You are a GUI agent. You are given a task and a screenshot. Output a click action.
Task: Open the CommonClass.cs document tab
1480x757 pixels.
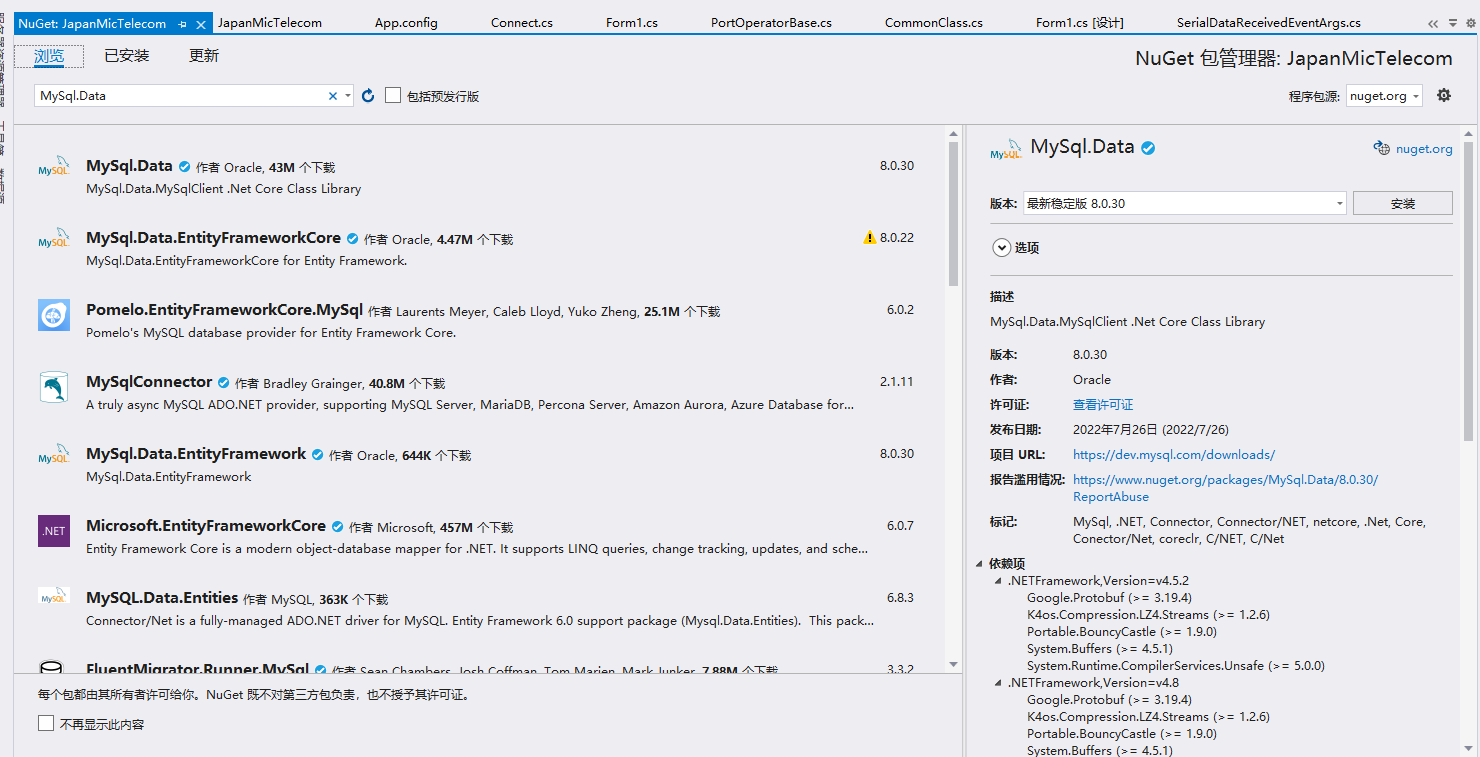[x=934, y=23]
